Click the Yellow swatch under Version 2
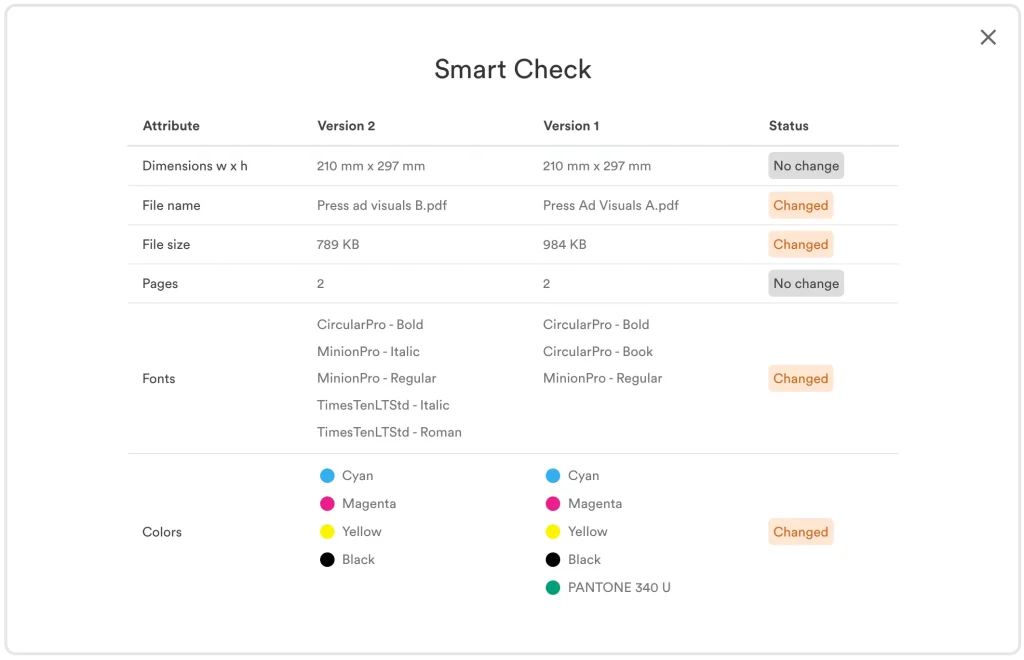This screenshot has height=660, width=1024. pyautogui.click(x=327, y=532)
